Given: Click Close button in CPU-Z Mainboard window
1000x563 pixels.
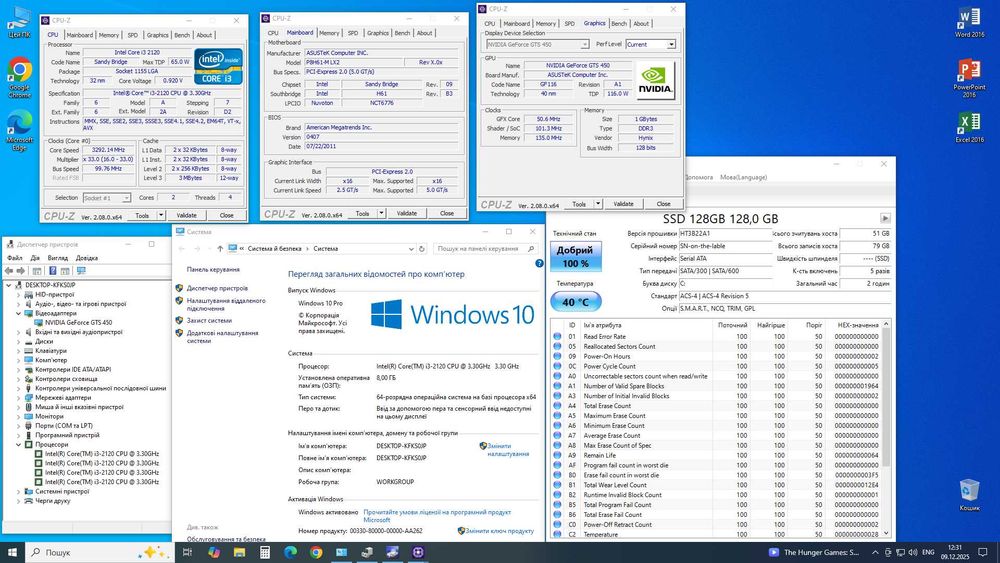Looking at the screenshot, I should pyautogui.click(x=447, y=214).
